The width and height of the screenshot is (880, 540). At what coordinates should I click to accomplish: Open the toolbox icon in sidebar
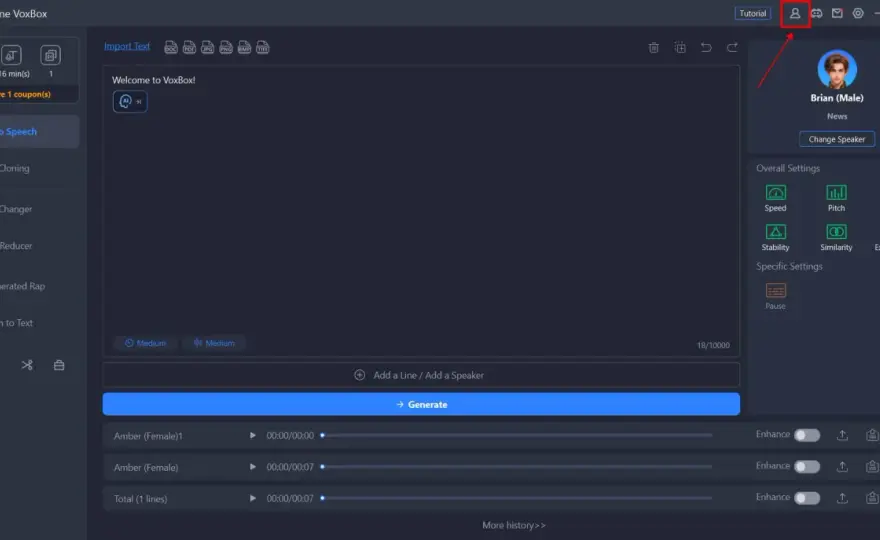pyautogui.click(x=59, y=365)
